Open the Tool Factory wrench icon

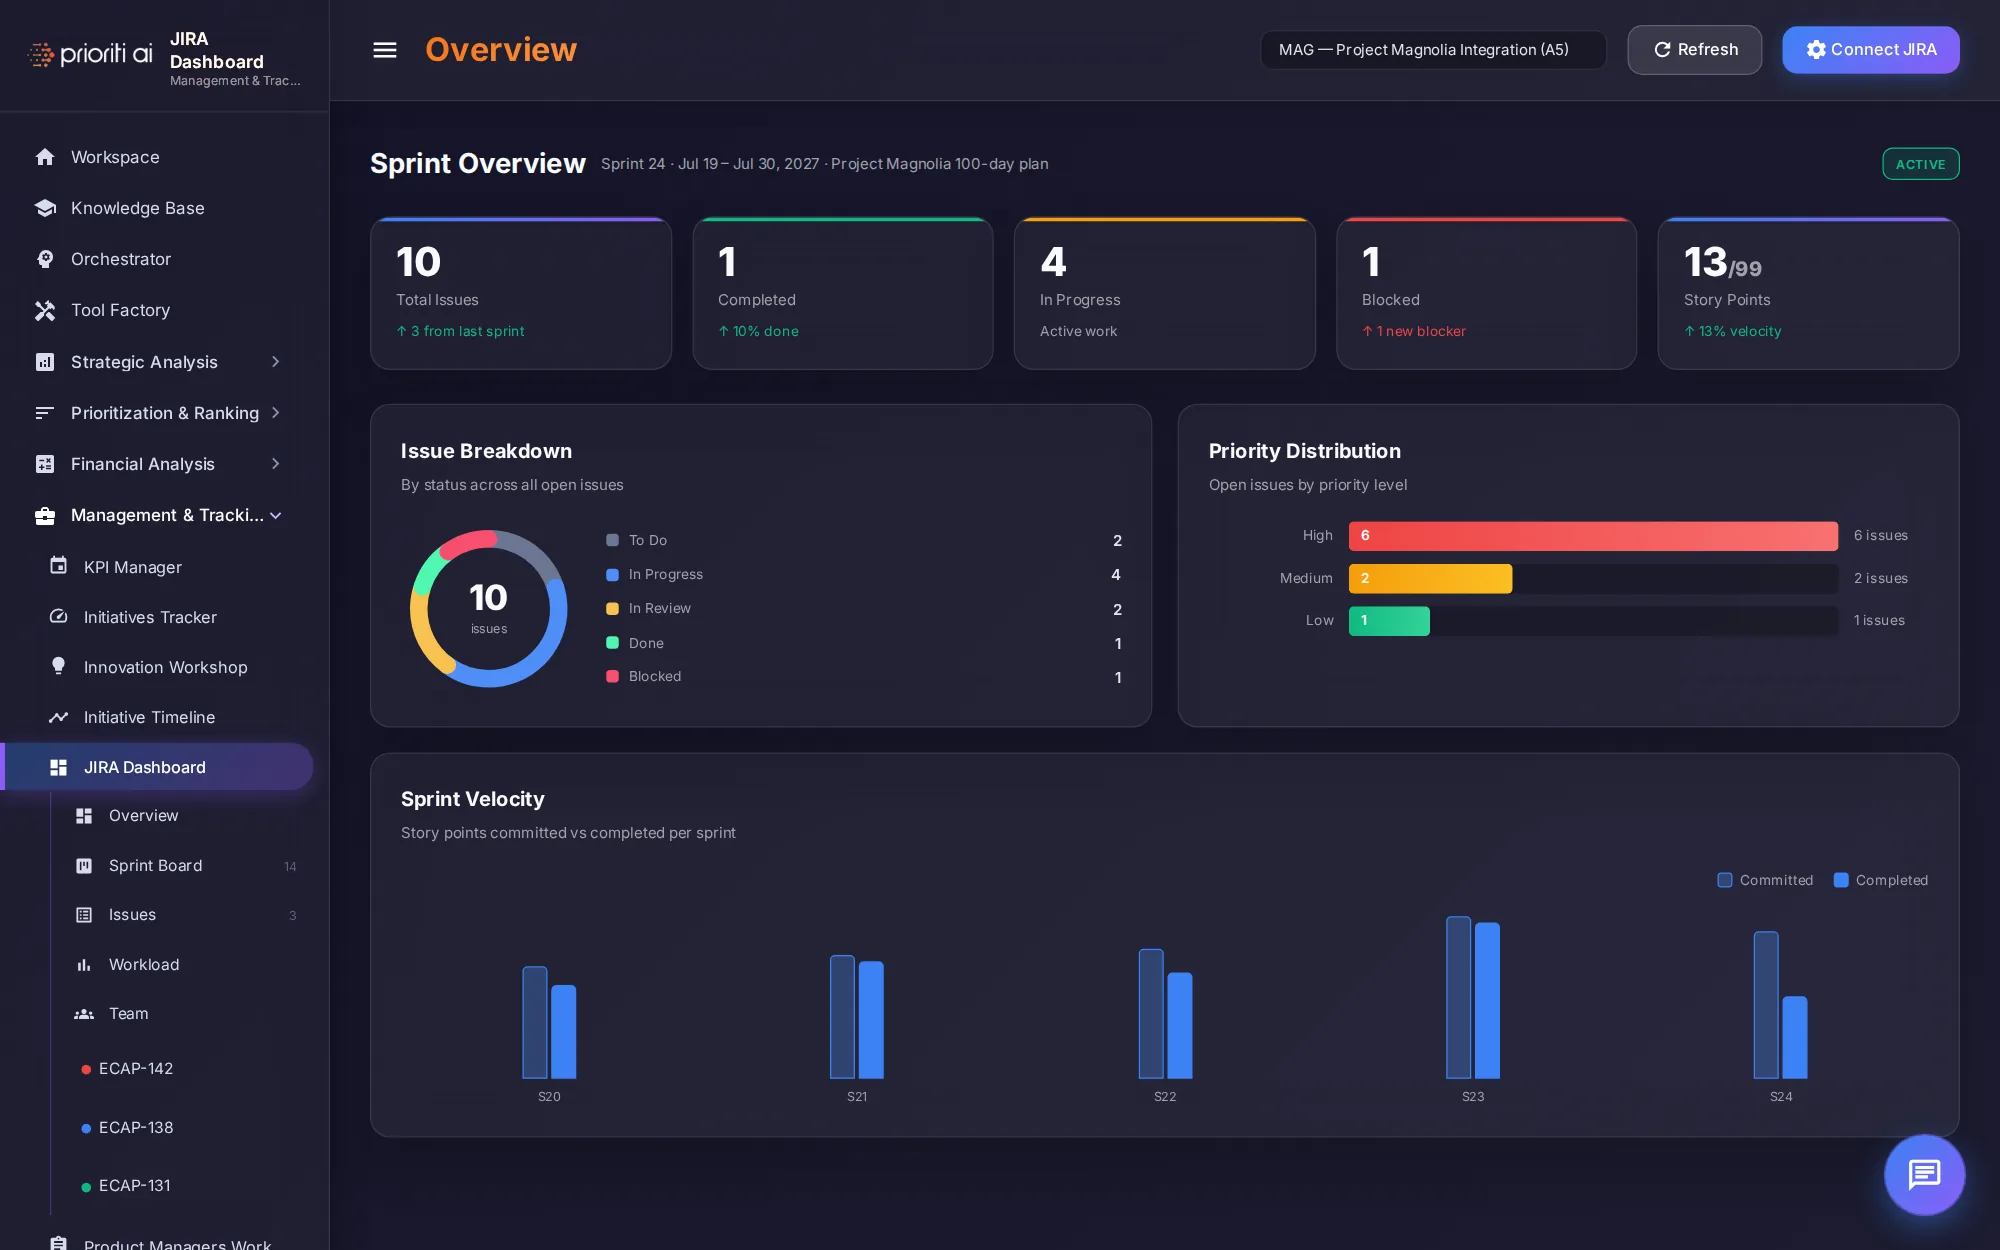click(x=45, y=310)
